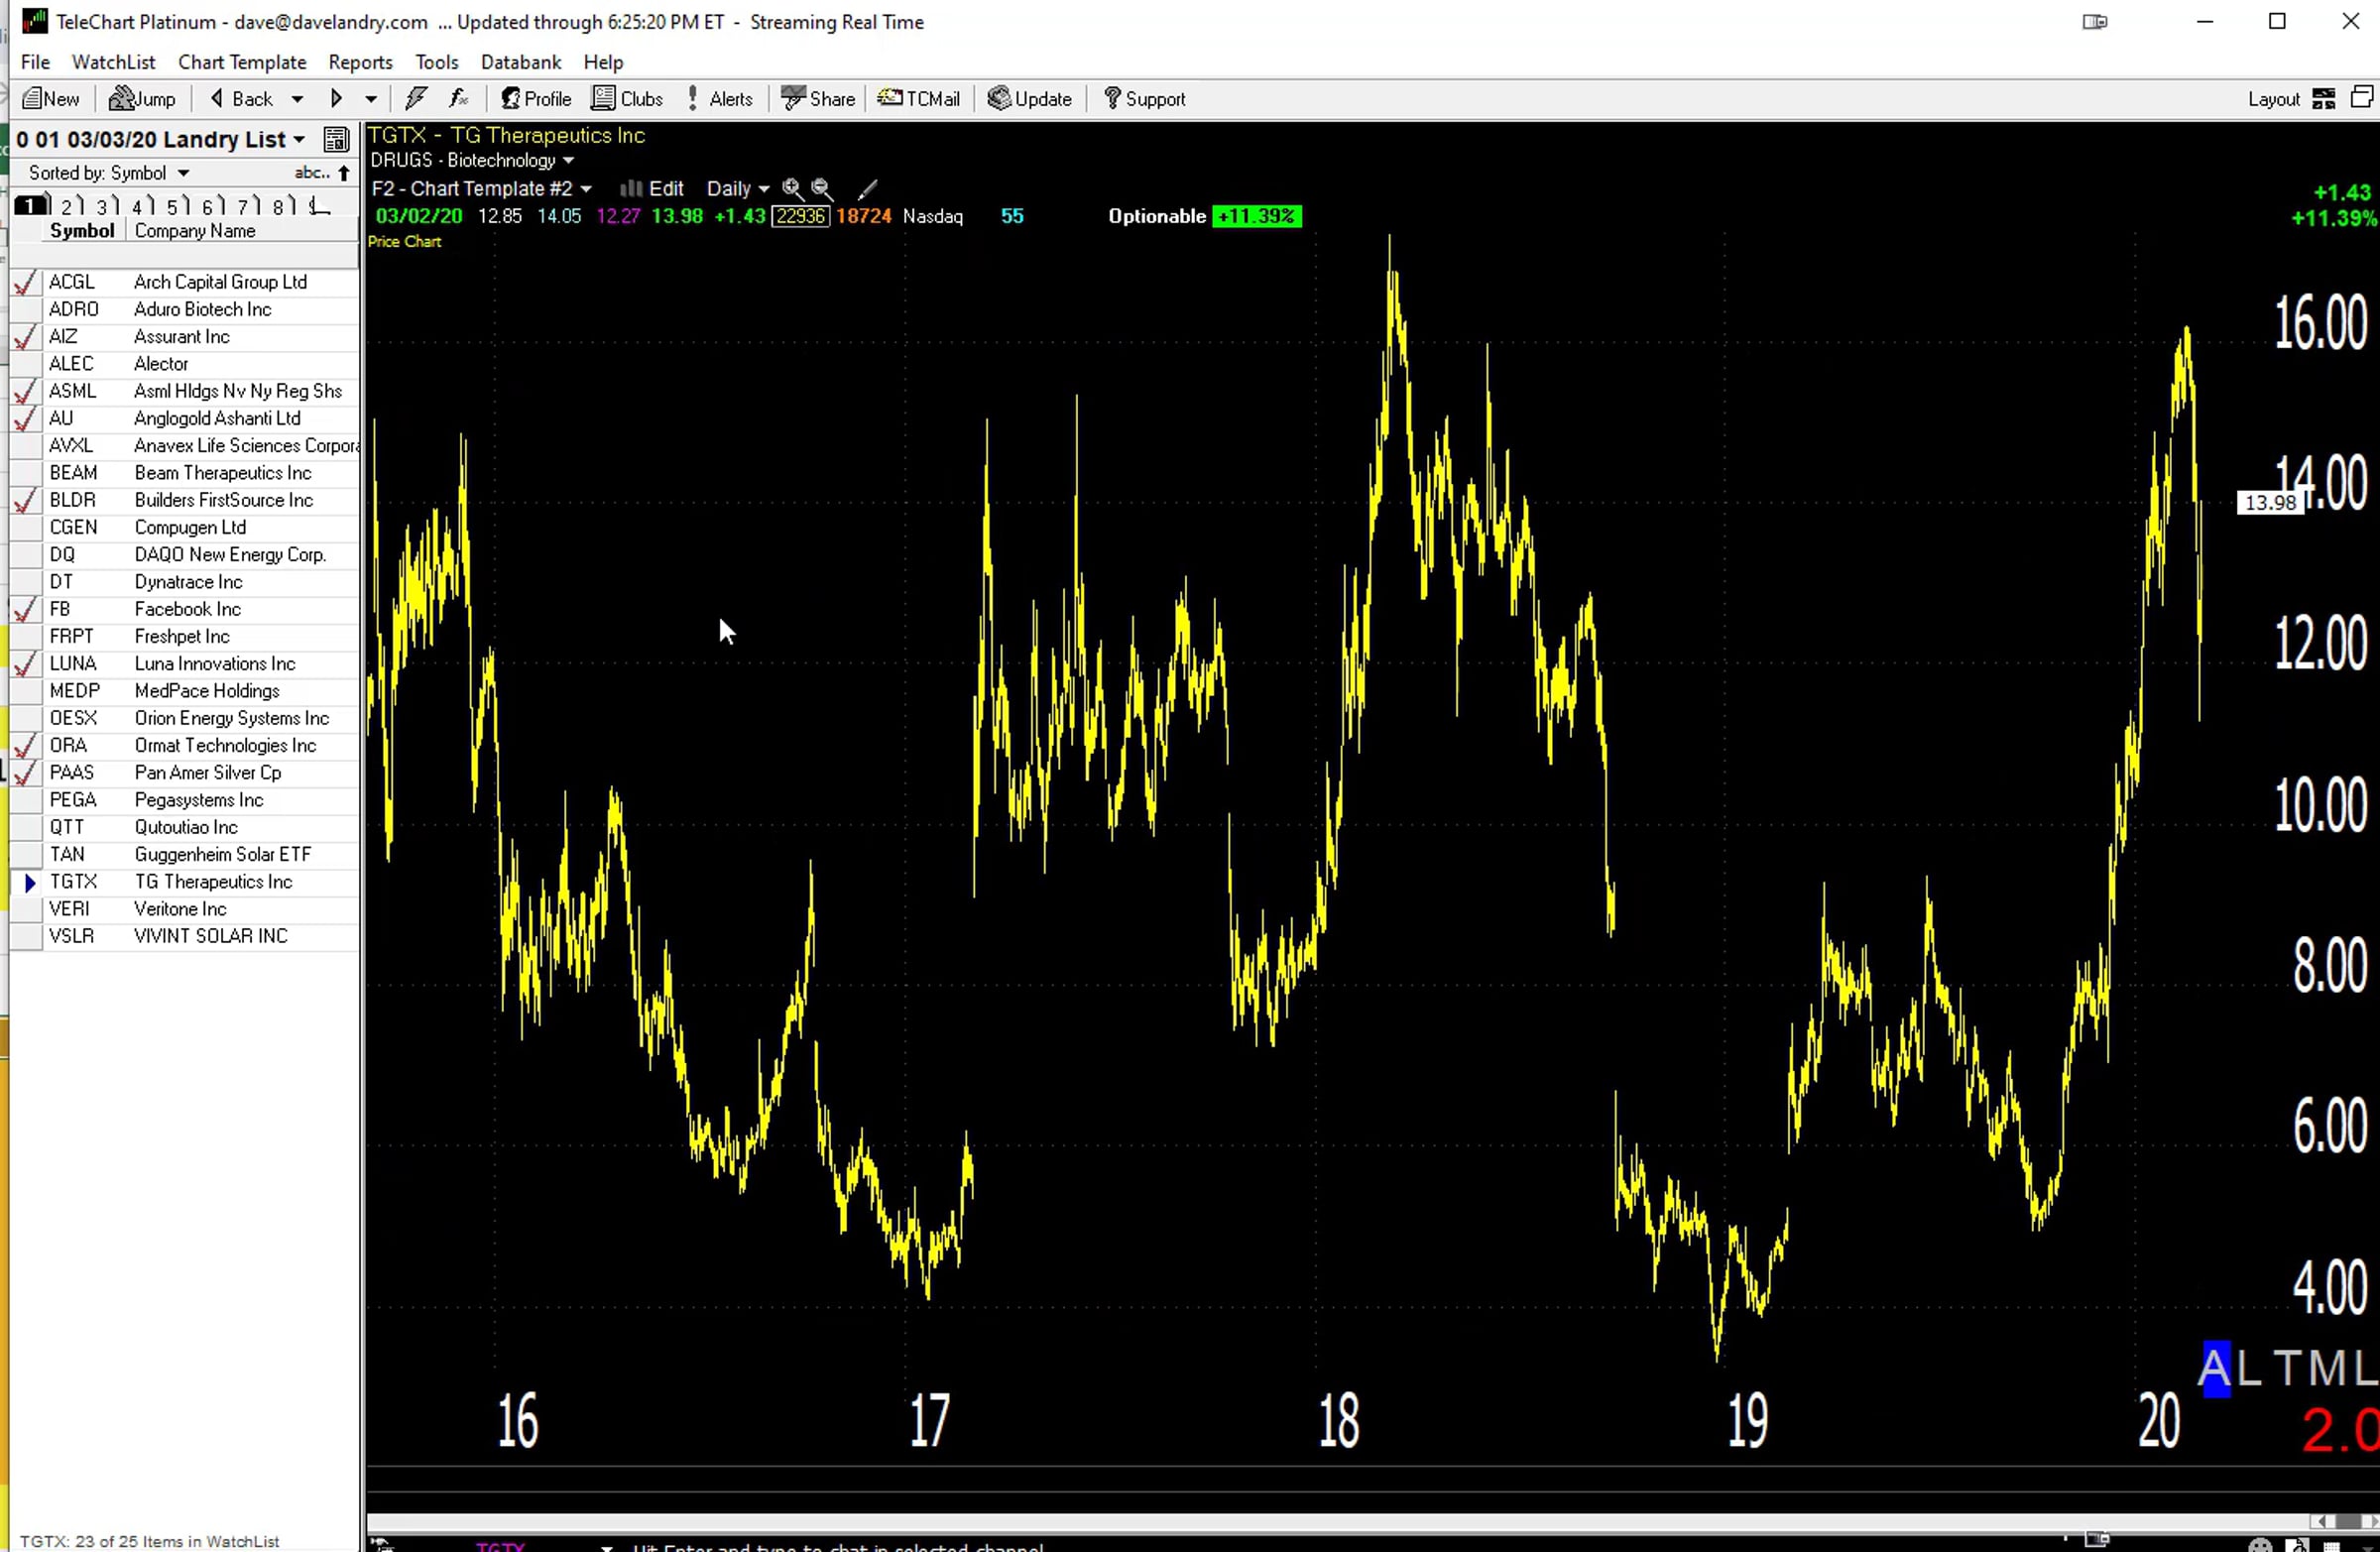The height and width of the screenshot is (1552, 2380).
Task: Click the New toolbar button
Action: point(51,99)
